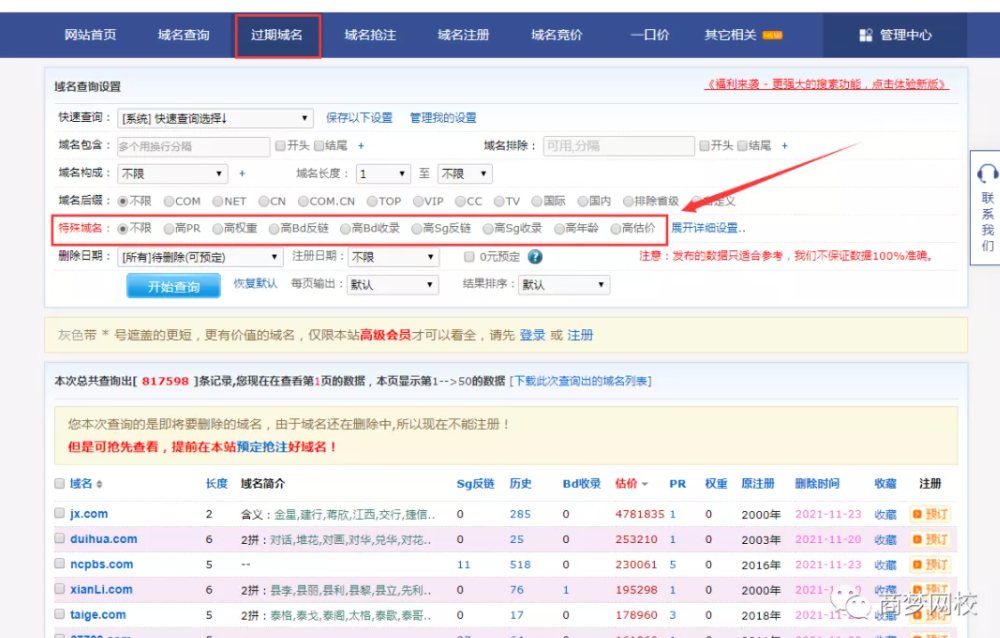
Task: Choose the 高权重 radio option
Action: tap(218, 228)
